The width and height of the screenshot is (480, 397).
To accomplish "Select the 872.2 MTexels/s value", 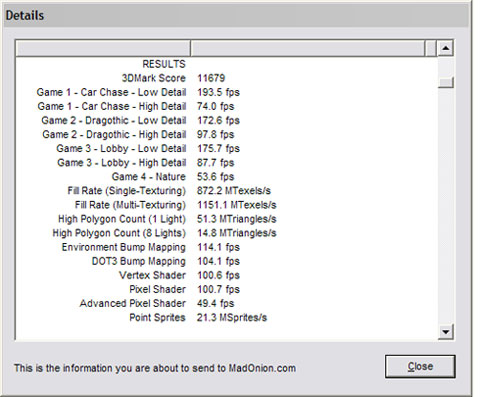I will (x=234, y=191).
